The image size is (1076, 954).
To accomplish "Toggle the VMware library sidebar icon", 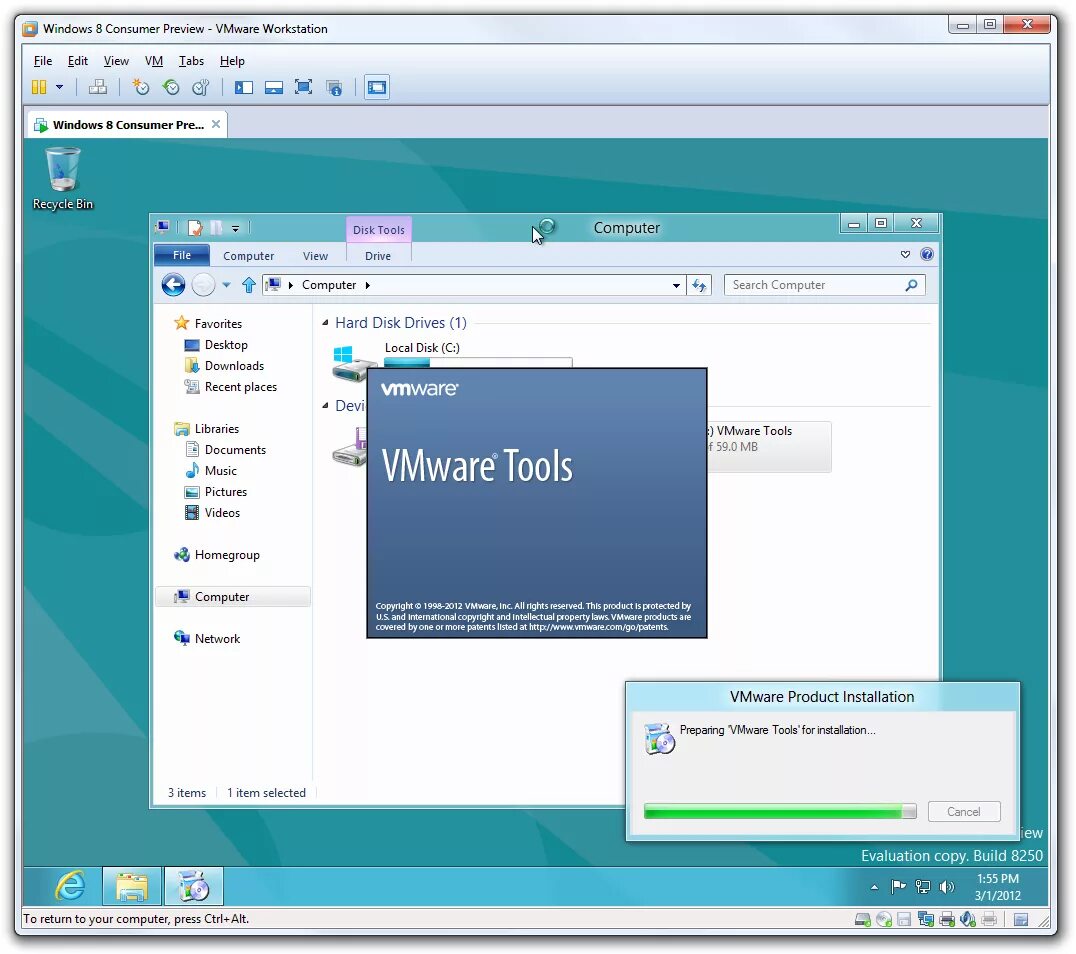I will click(244, 87).
